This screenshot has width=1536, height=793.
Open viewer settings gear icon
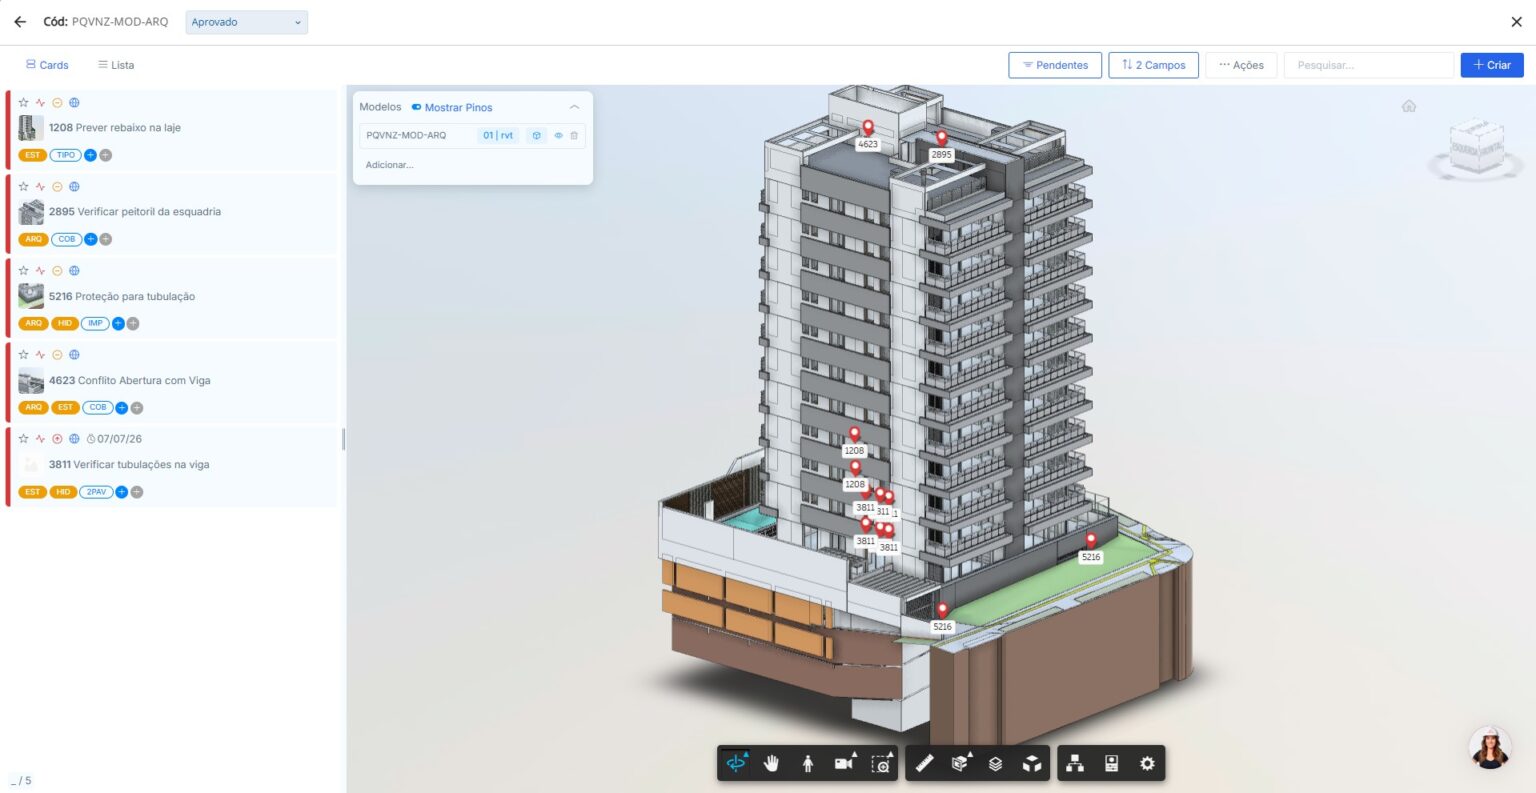coord(1147,763)
